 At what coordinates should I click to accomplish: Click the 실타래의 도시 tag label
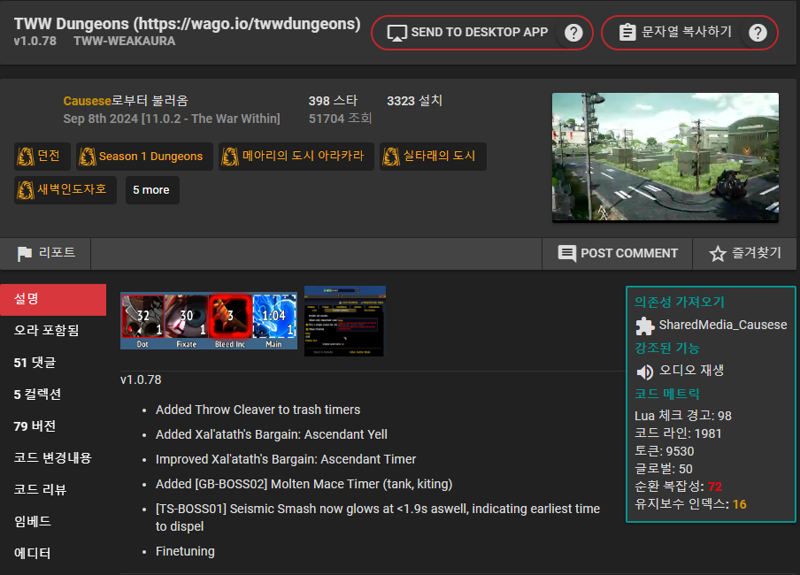439,156
